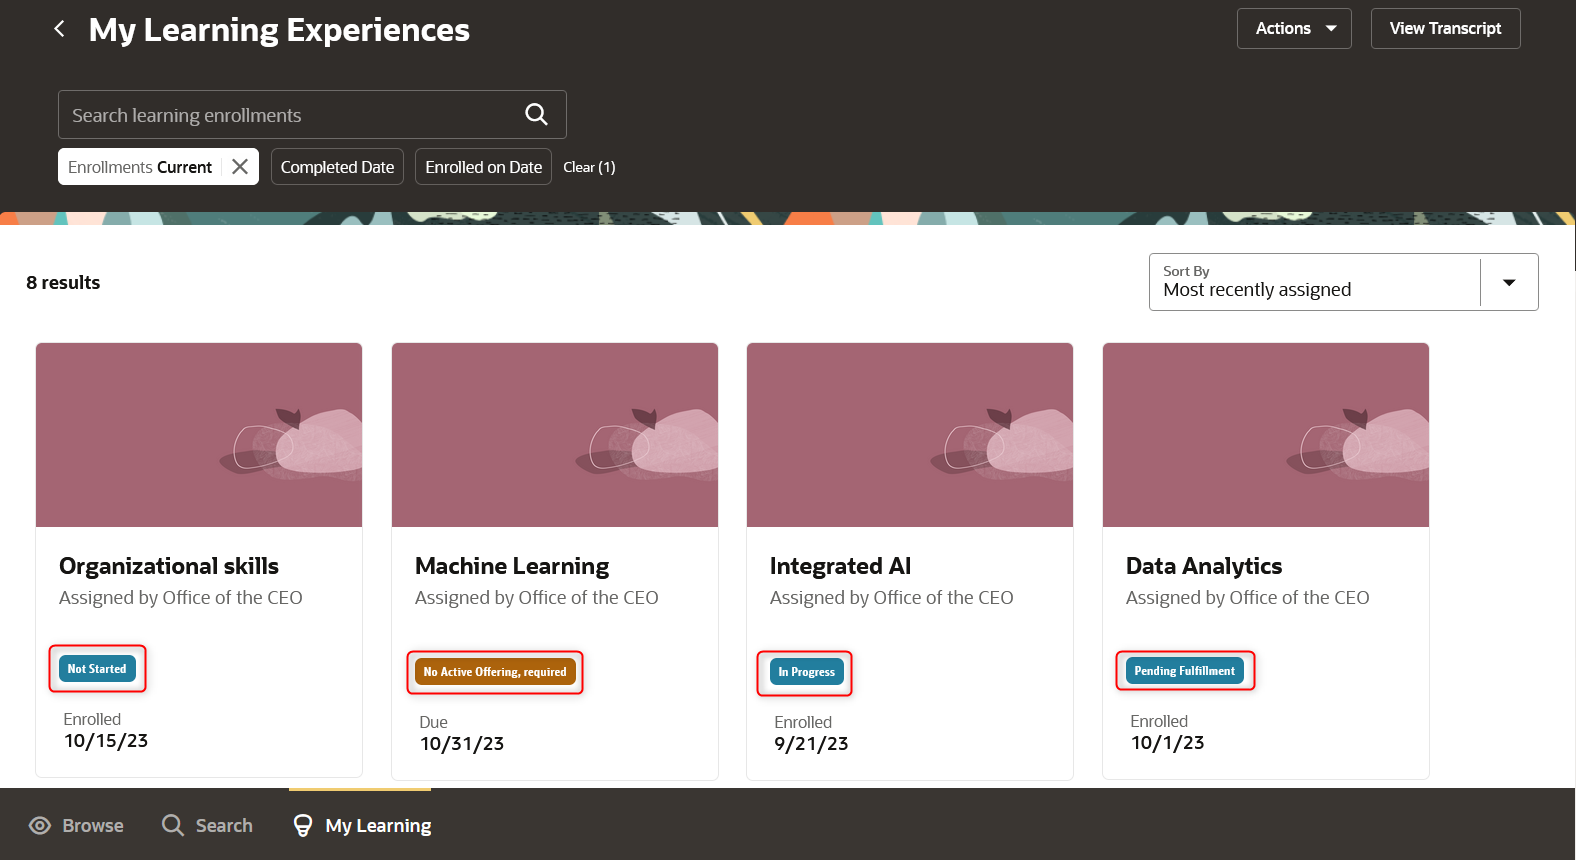This screenshot has height=860, width=1576.
Task: Click the magnifier icon in search field
Action: point(536,115)
